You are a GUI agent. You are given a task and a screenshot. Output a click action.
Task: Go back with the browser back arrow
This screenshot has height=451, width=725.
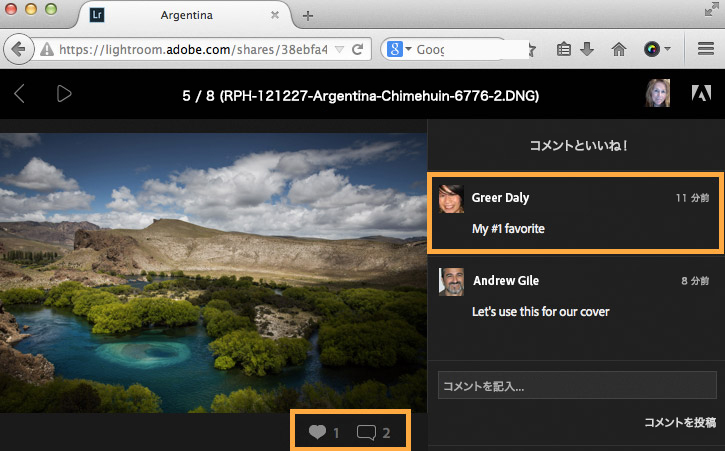tap(18, 49)
